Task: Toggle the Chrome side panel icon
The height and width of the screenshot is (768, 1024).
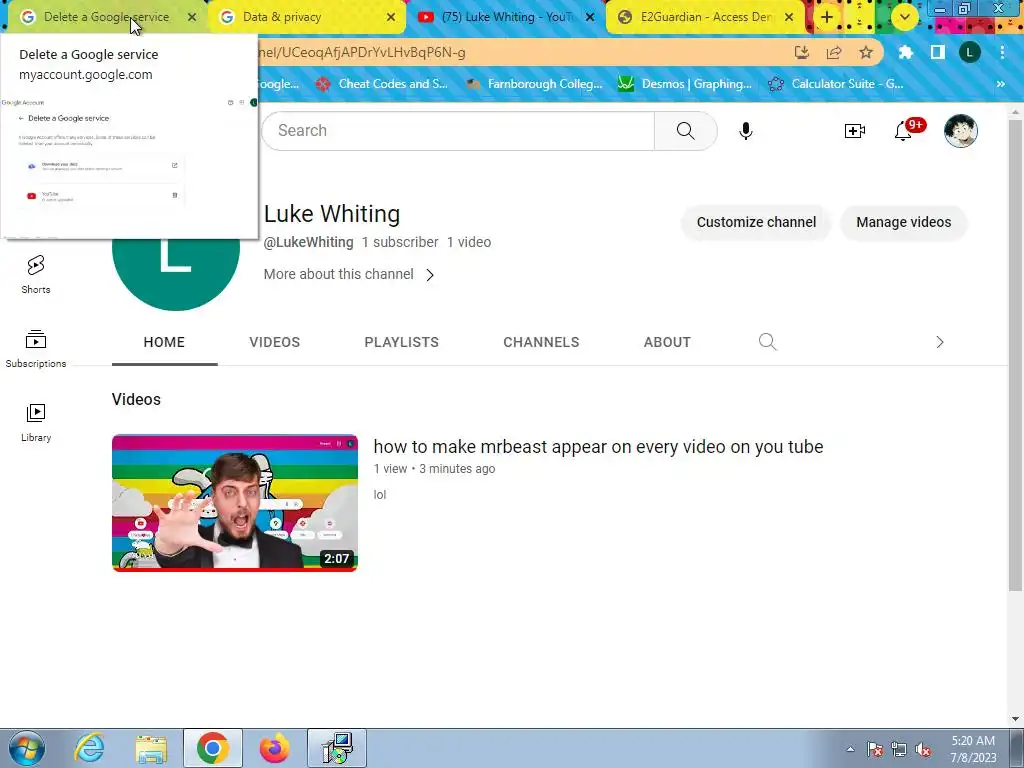Action: (937, 52)
